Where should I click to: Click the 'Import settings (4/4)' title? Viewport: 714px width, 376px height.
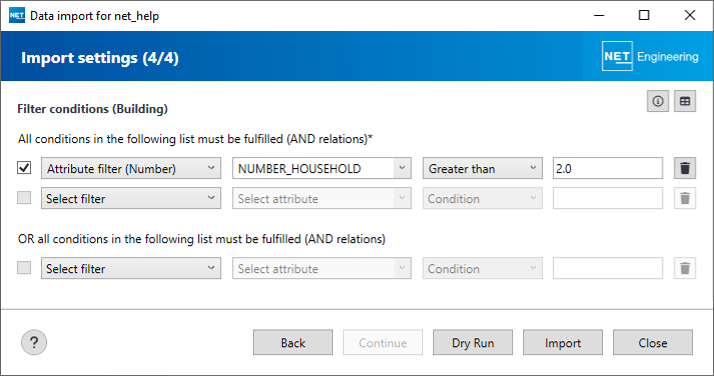point(100,58)
